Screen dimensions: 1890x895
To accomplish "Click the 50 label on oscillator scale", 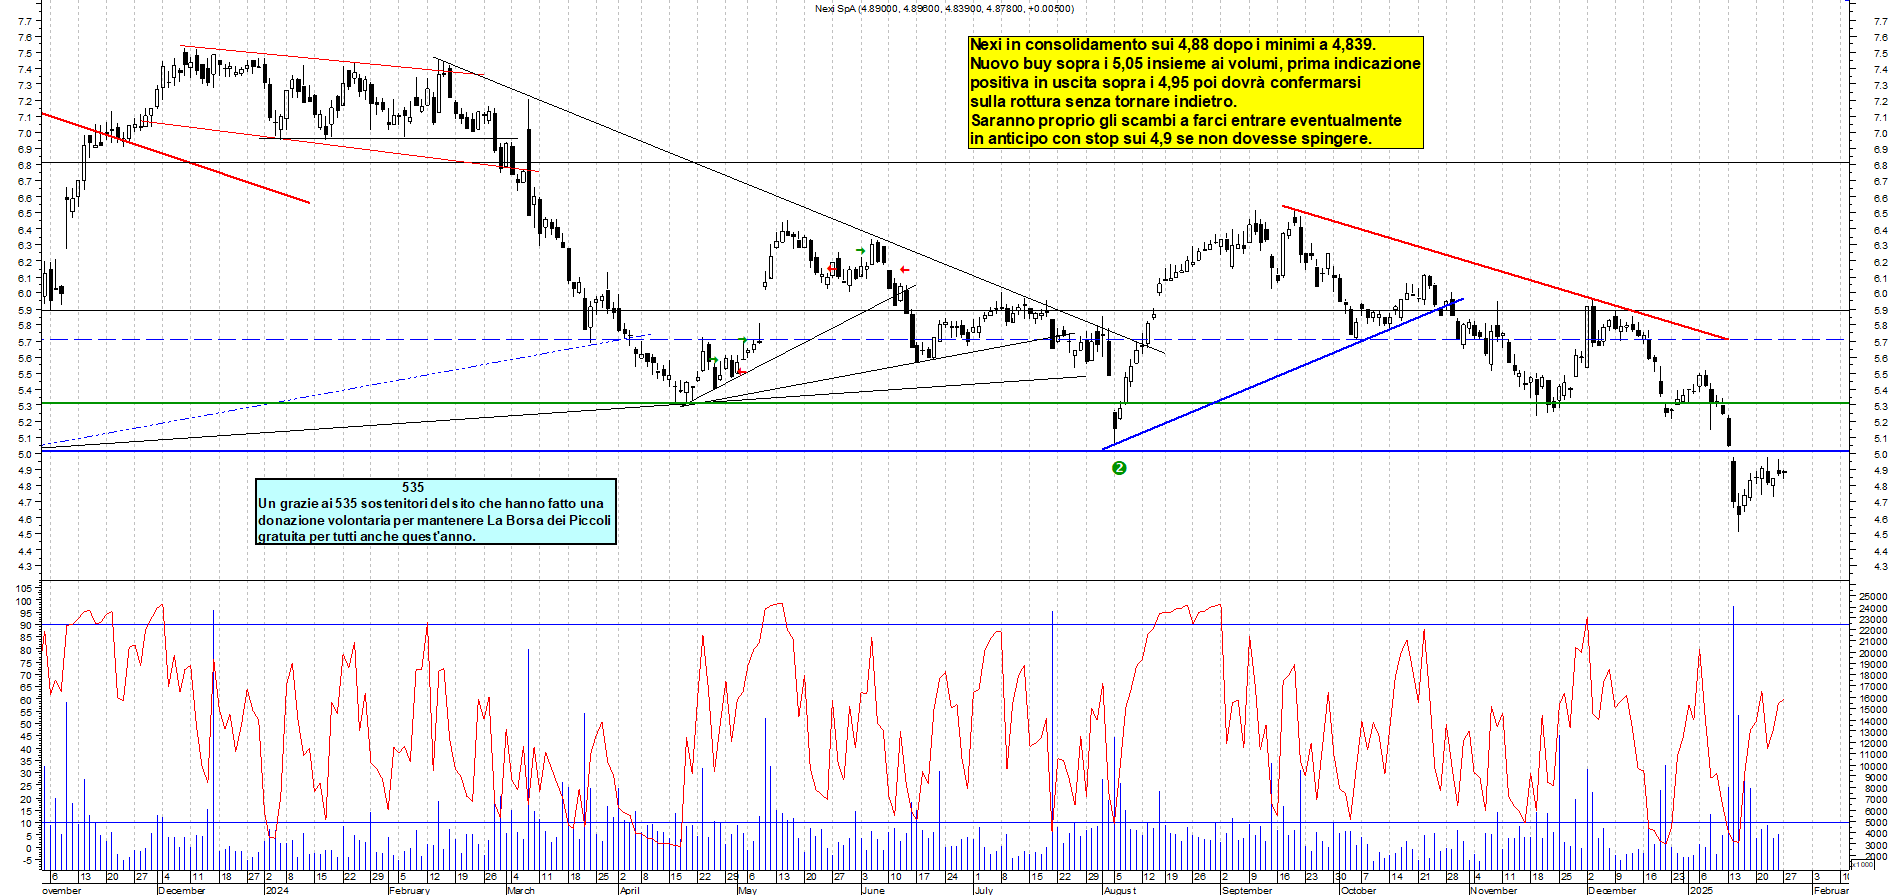I will point(27,725).
